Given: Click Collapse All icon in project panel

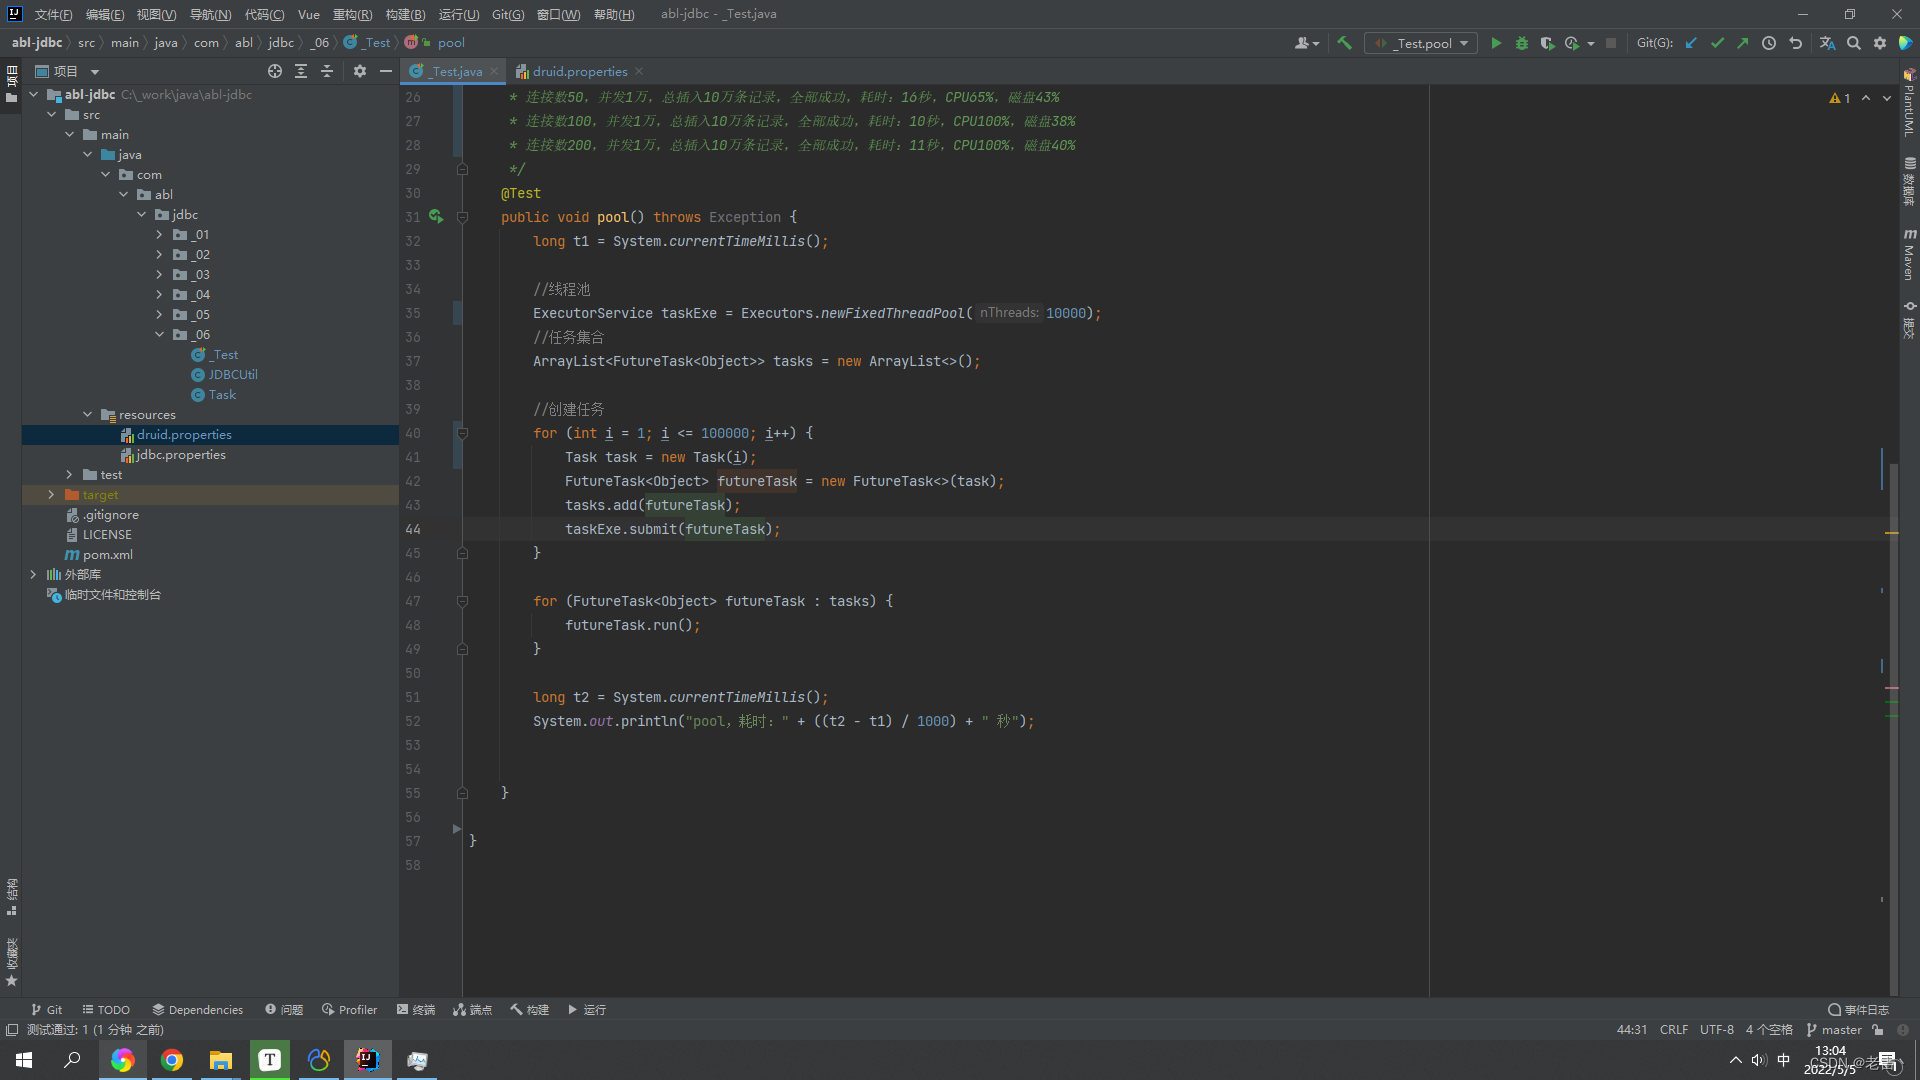Looking at the screenshot, I should click(327, 71).
